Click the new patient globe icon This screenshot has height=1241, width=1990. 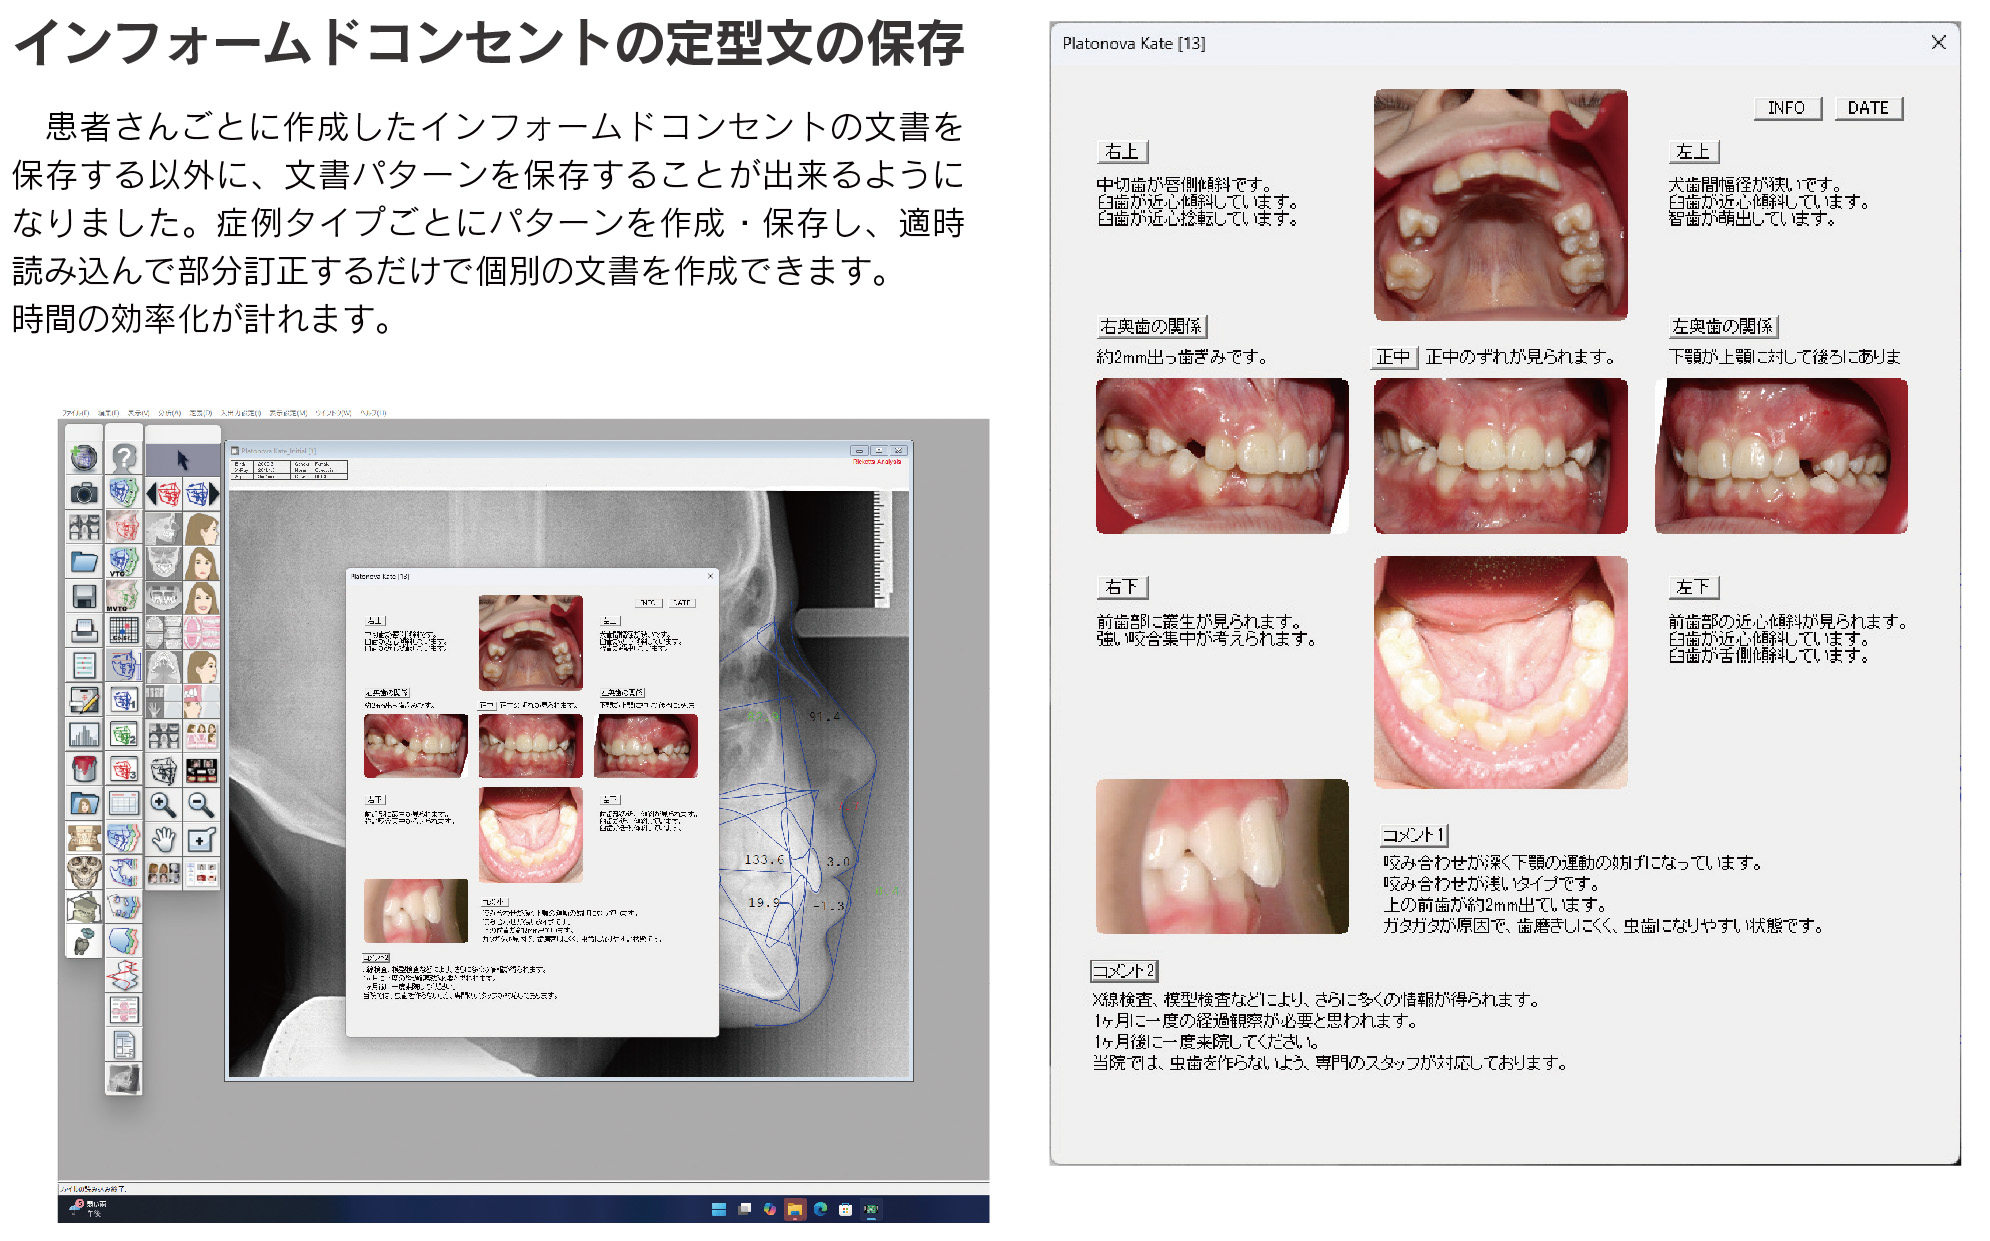(84, 458)
